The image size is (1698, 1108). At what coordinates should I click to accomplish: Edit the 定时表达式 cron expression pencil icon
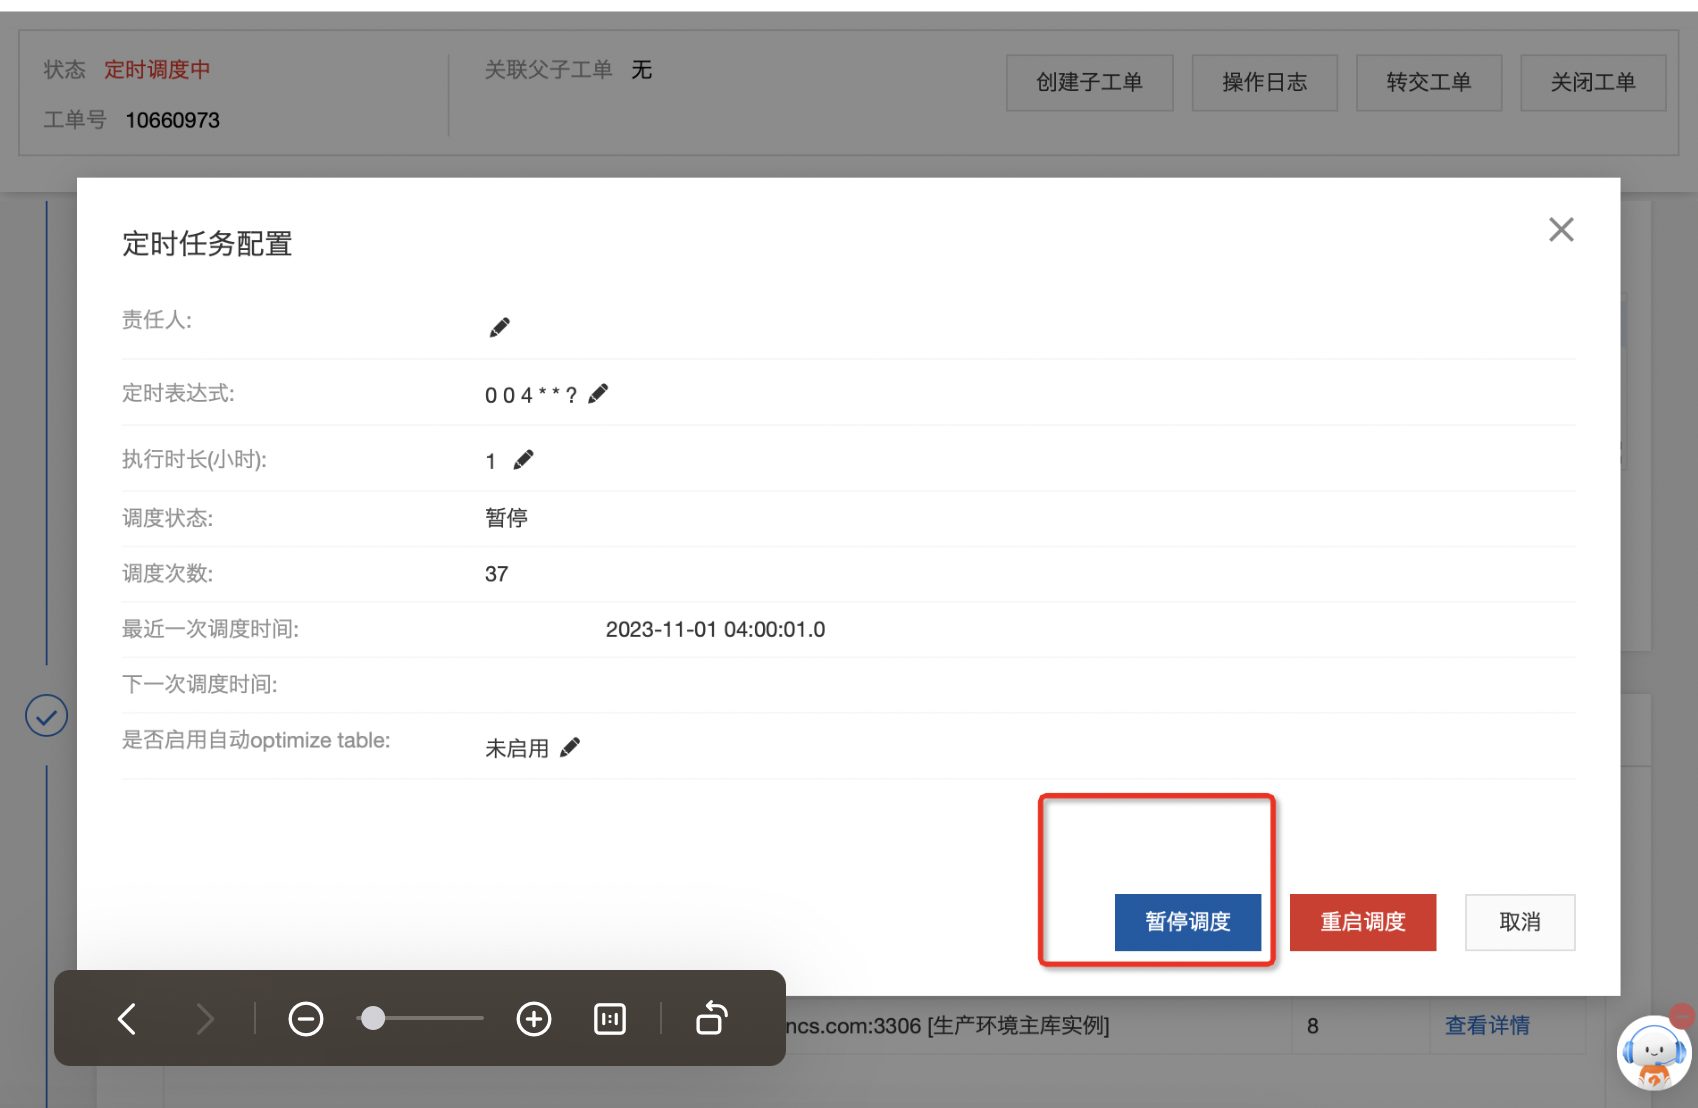click(x=598, y=394)
